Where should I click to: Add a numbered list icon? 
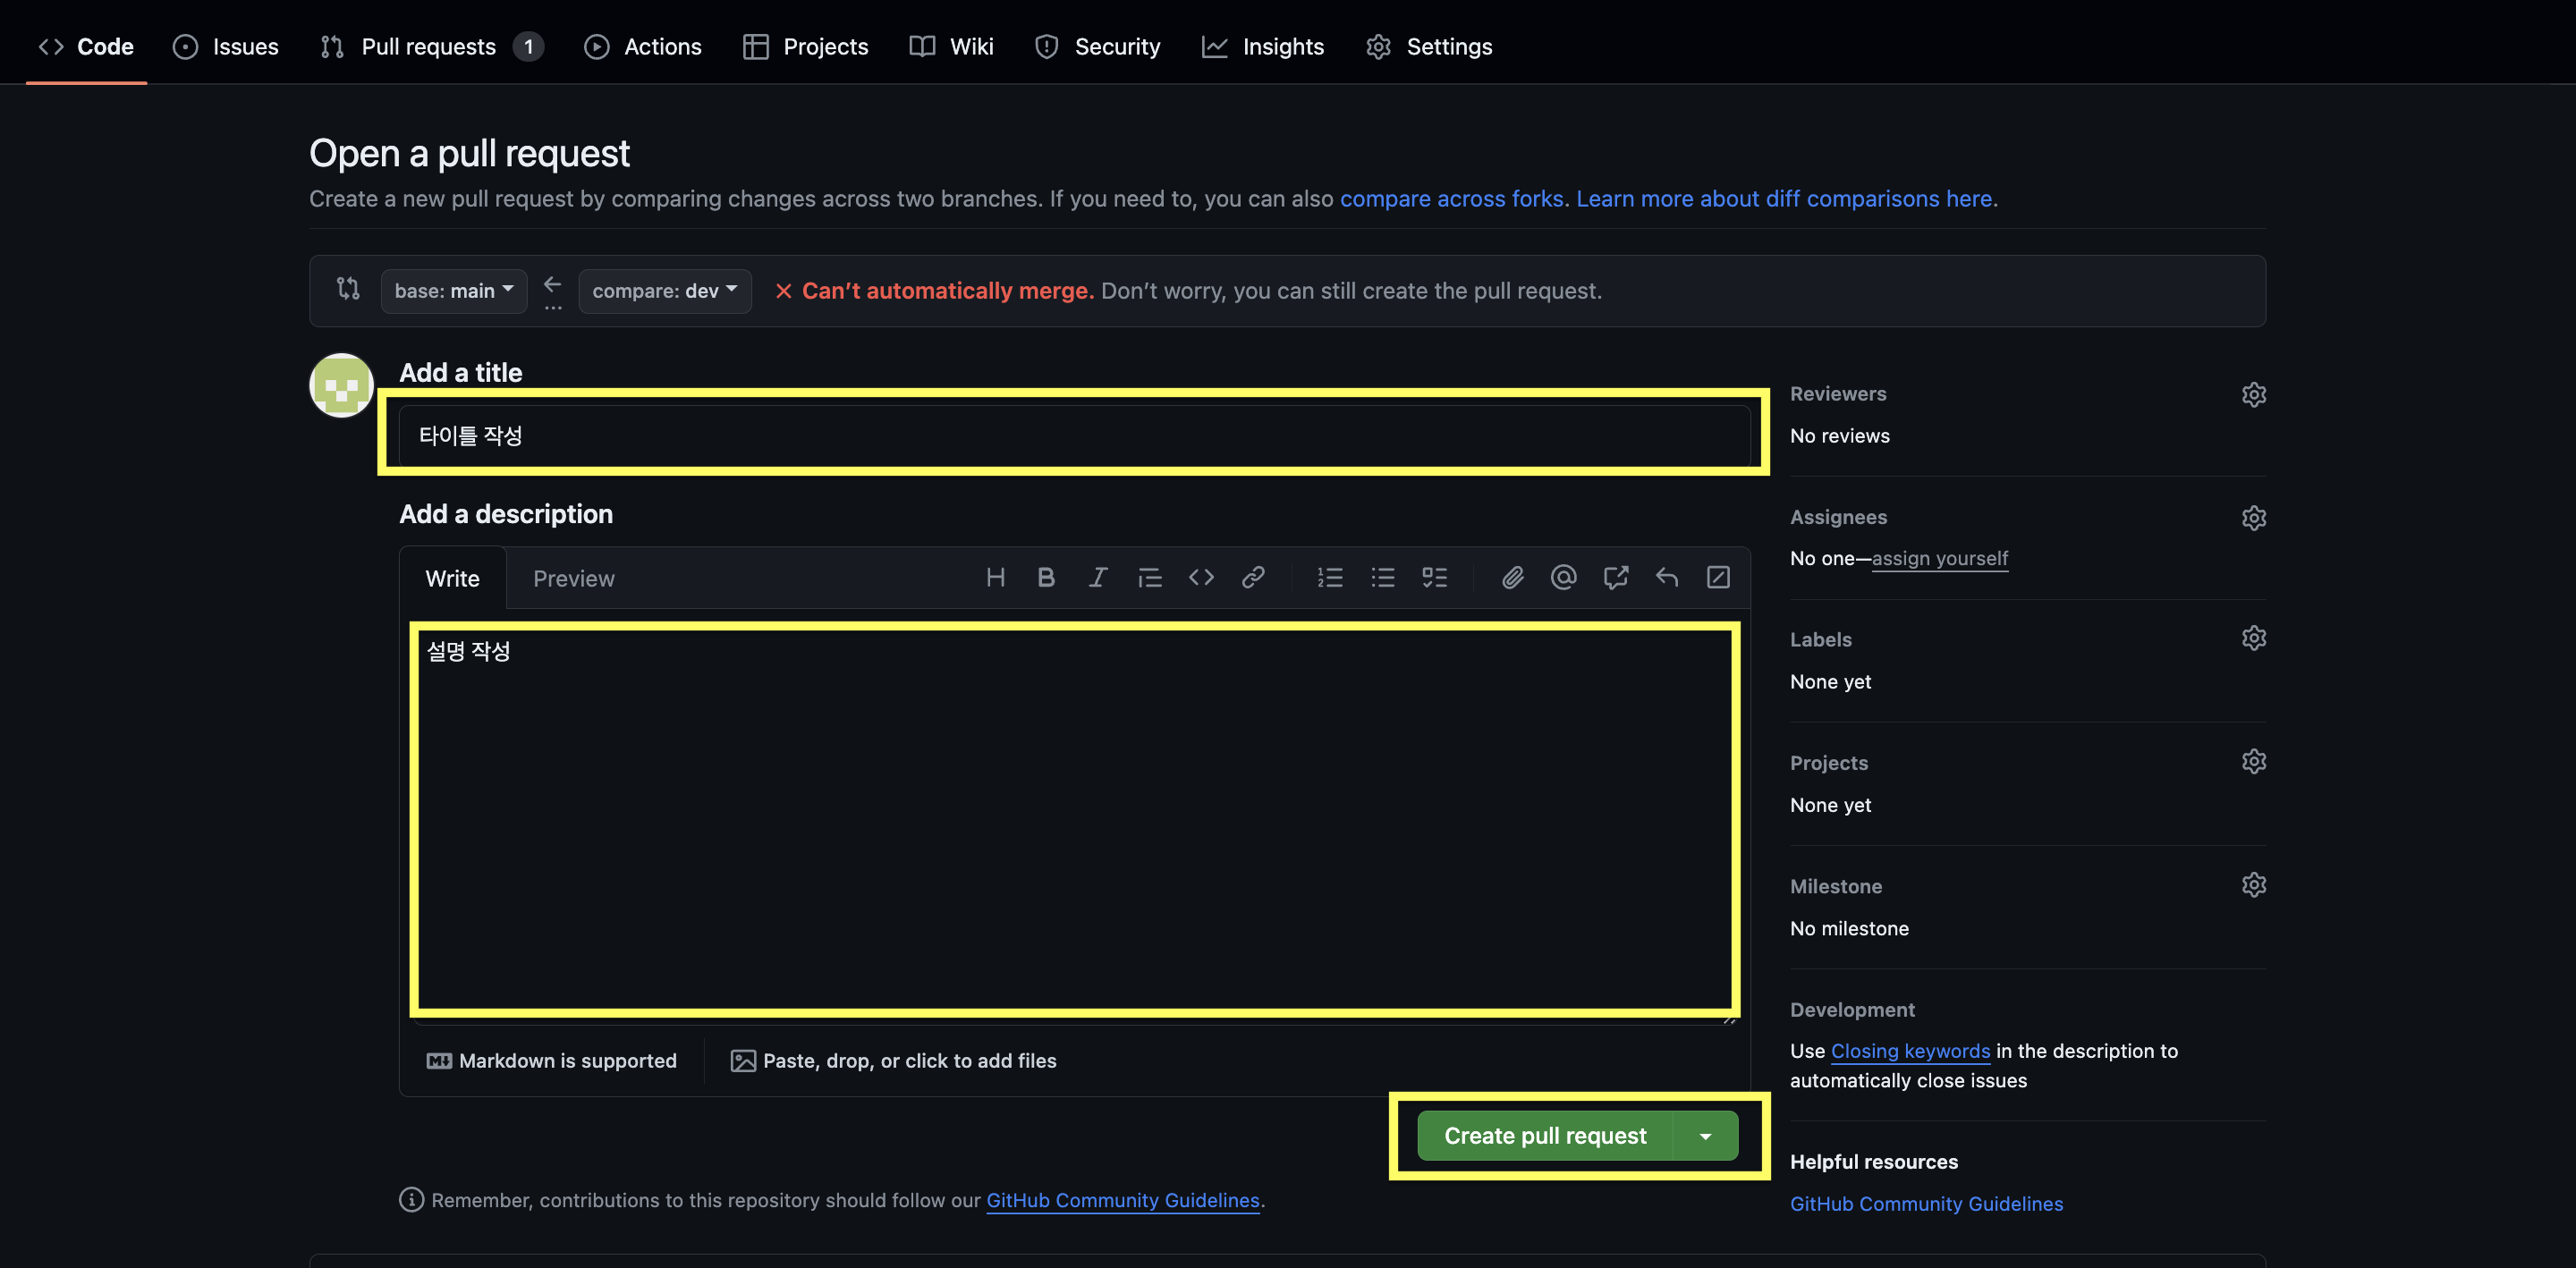(1330, 577)
